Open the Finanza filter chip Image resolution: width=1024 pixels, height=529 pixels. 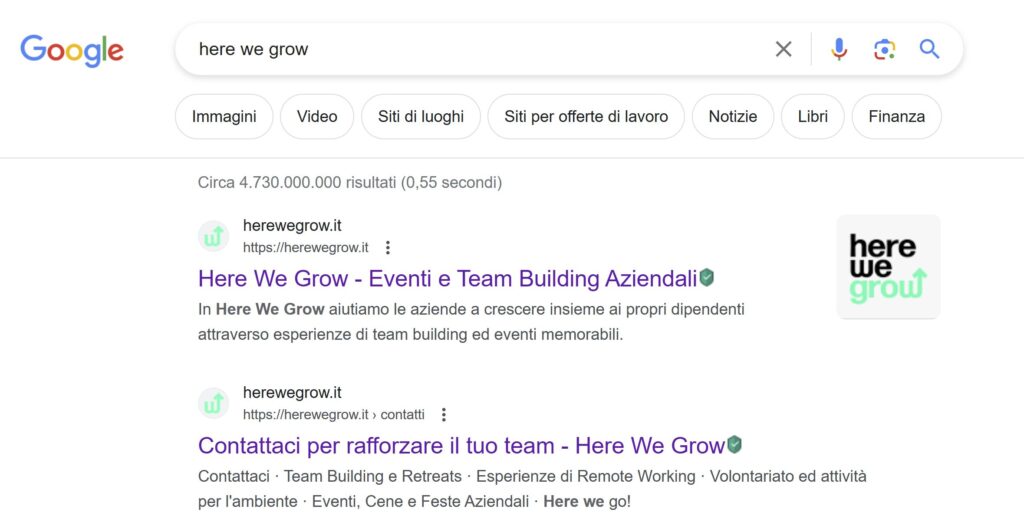point(896,117)
